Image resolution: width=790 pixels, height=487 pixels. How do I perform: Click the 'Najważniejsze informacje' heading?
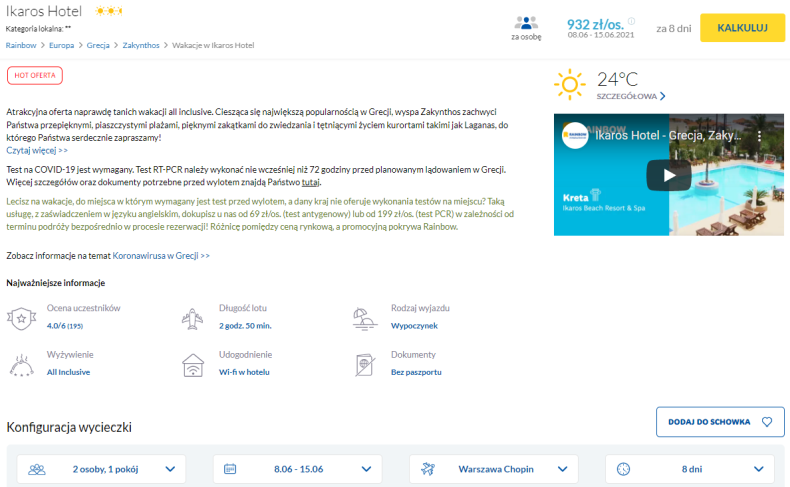(x=55, y=283)
